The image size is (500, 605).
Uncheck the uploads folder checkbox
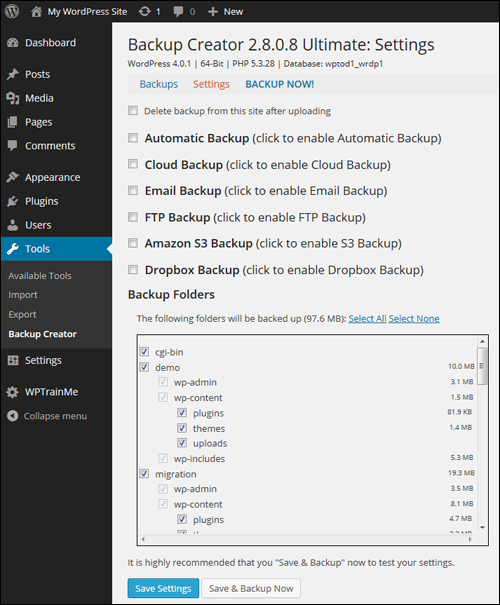(182, 443)
